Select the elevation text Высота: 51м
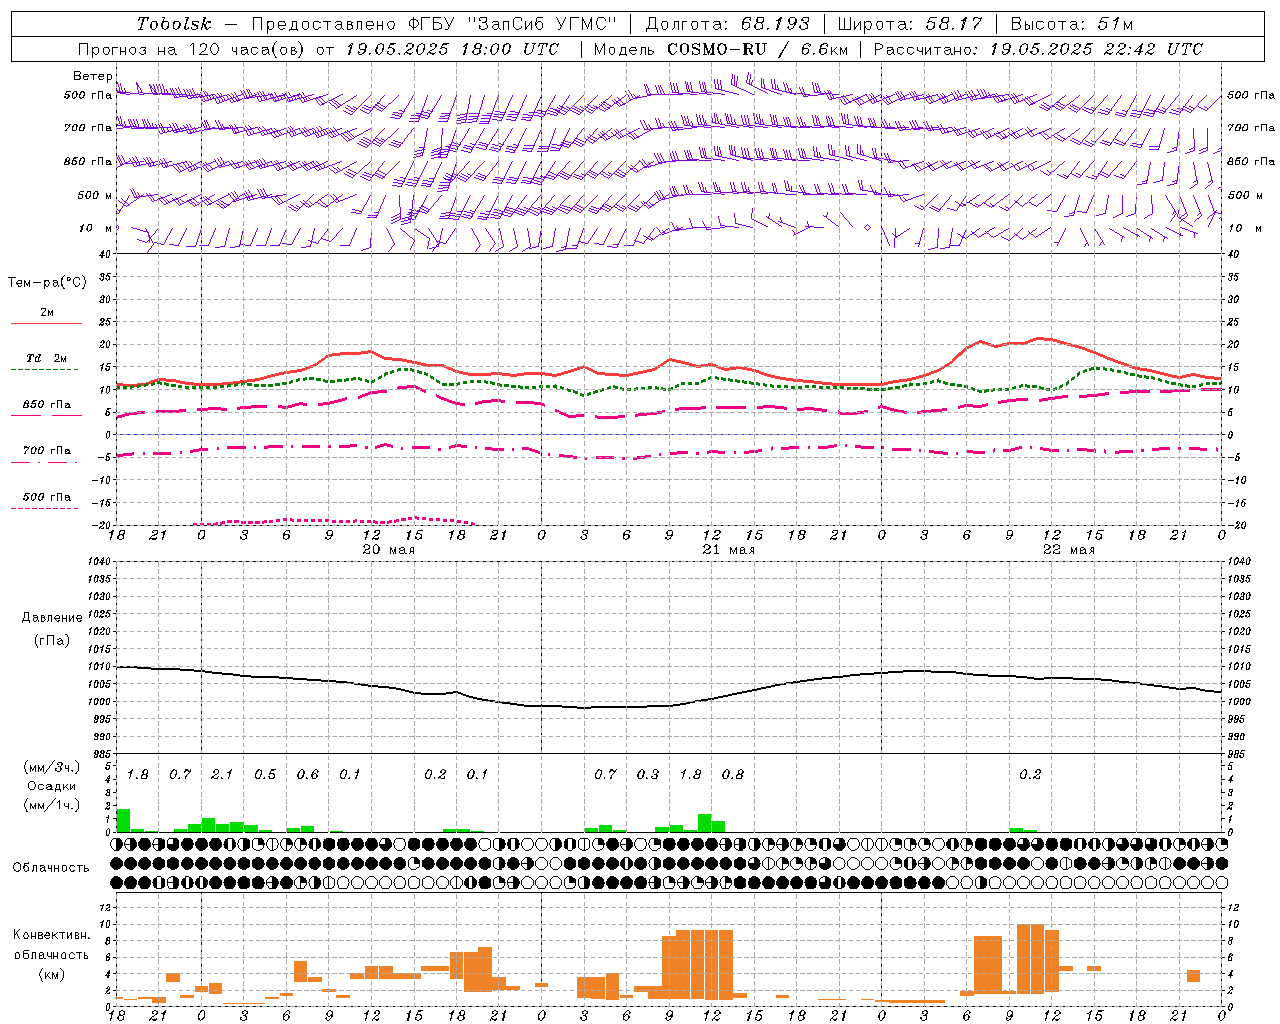1280x1024 pixels. 1072,24
